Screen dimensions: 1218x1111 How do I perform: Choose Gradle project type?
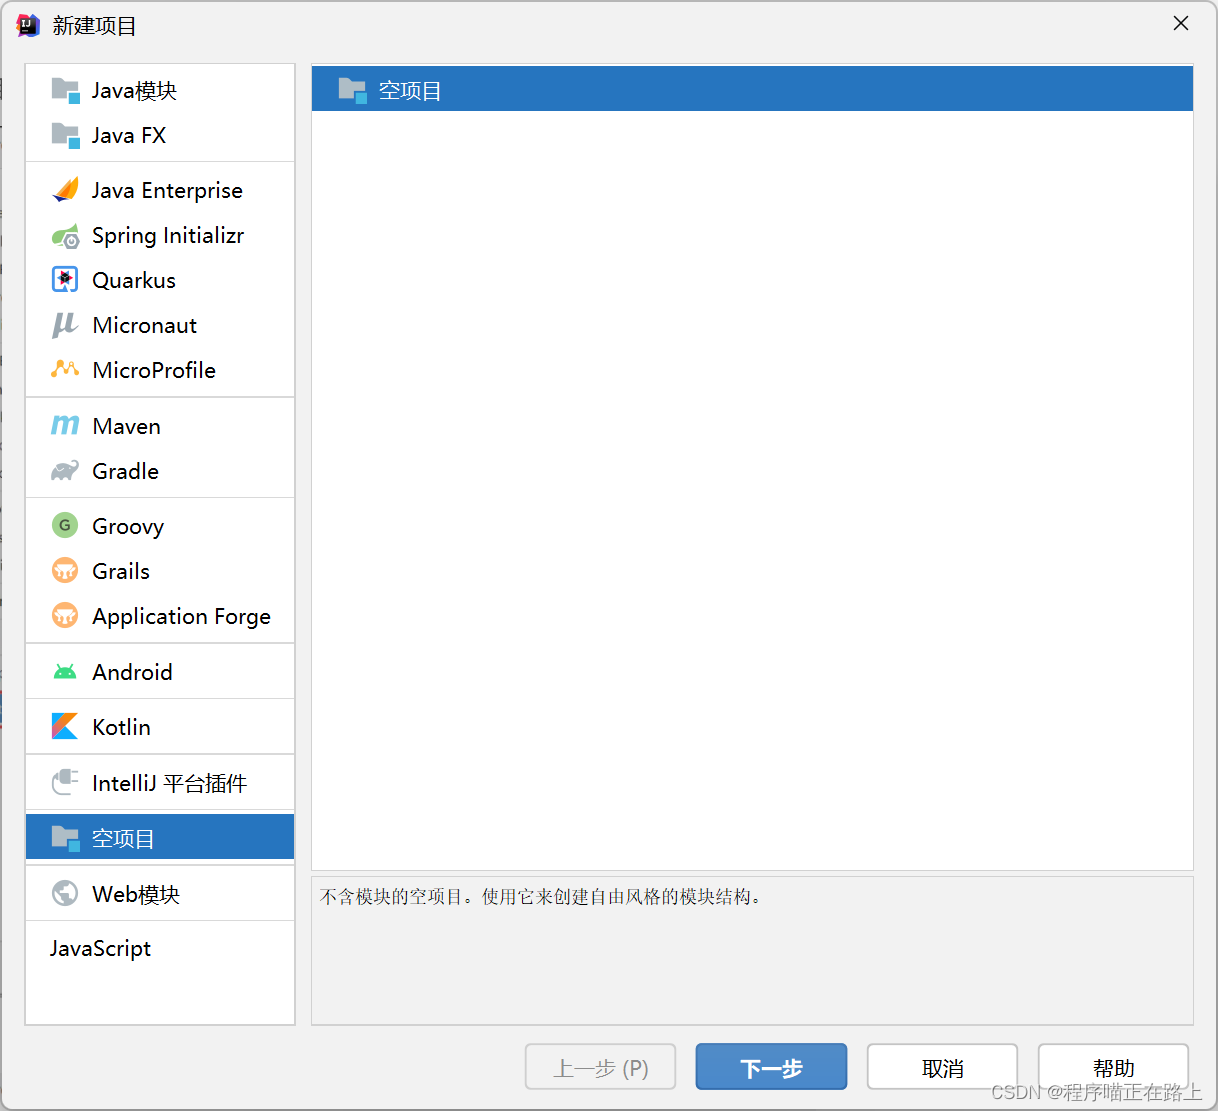point(160,471)
